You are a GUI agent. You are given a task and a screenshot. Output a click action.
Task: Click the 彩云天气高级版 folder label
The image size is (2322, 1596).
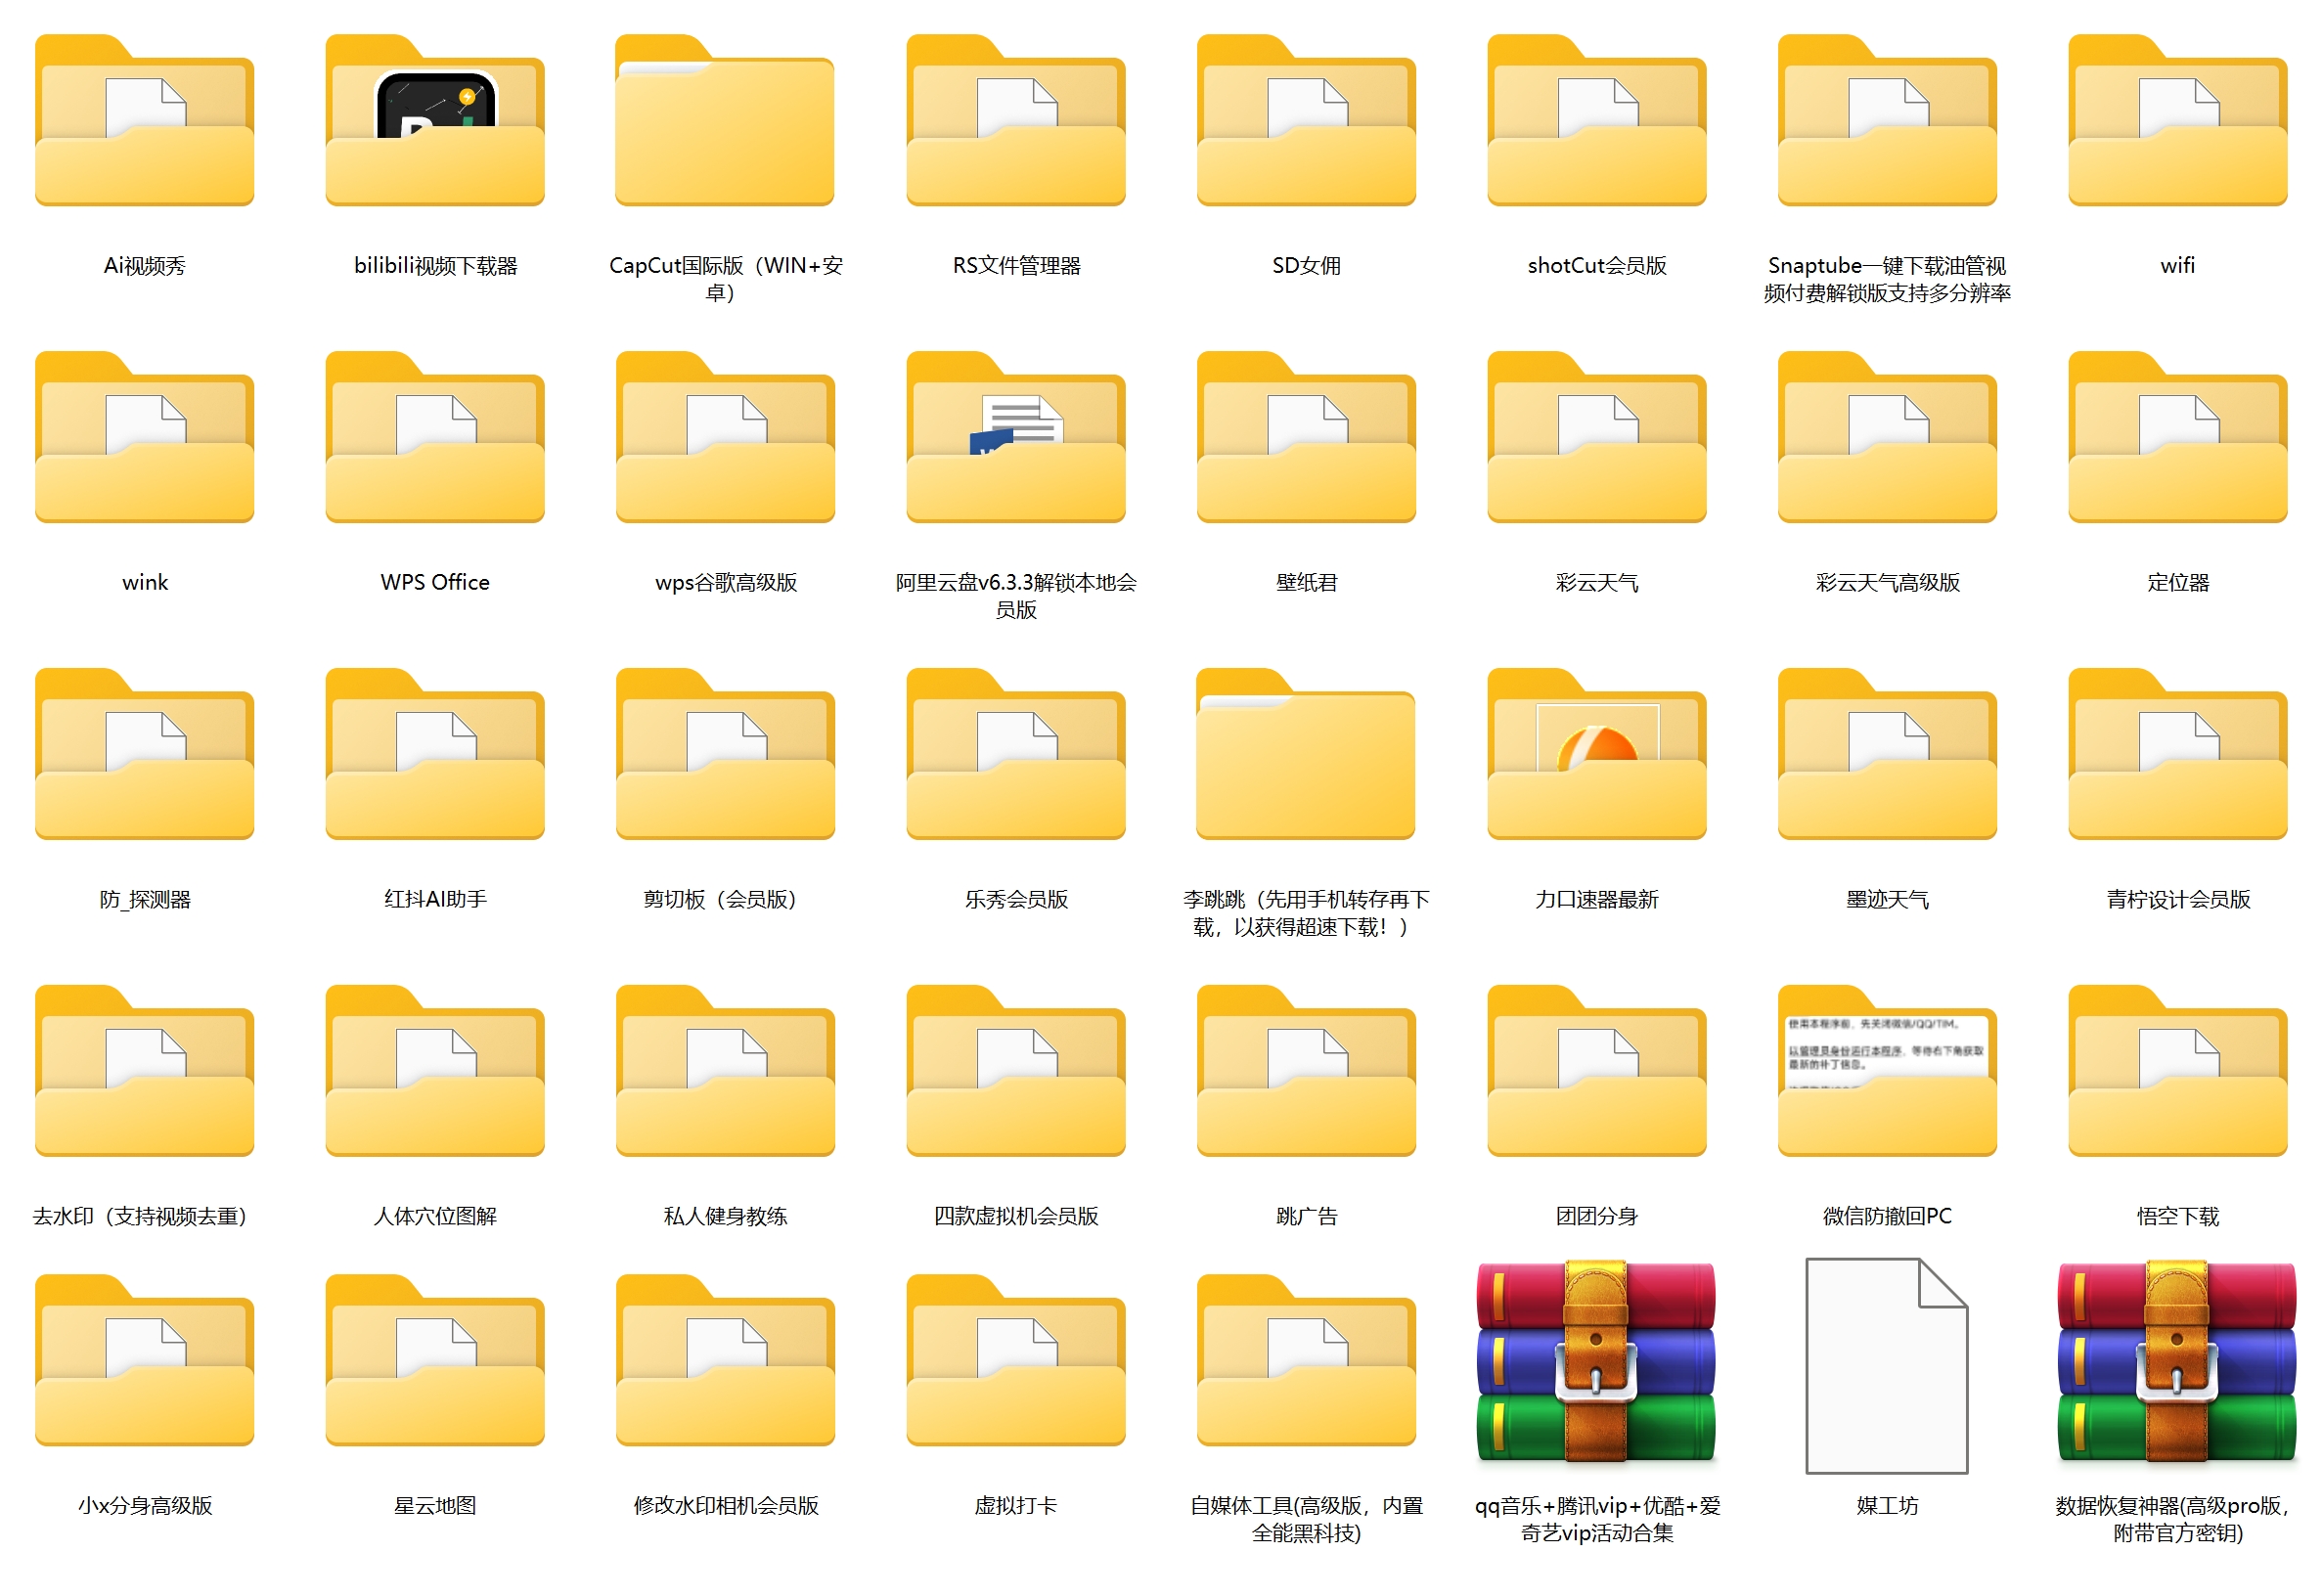[x=1886, y=582]
